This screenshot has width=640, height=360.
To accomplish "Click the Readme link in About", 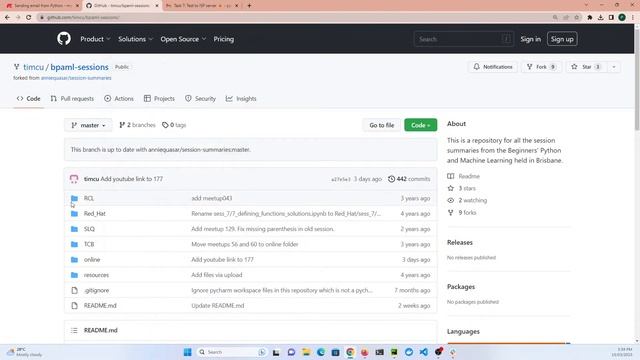I will [464, 176].
